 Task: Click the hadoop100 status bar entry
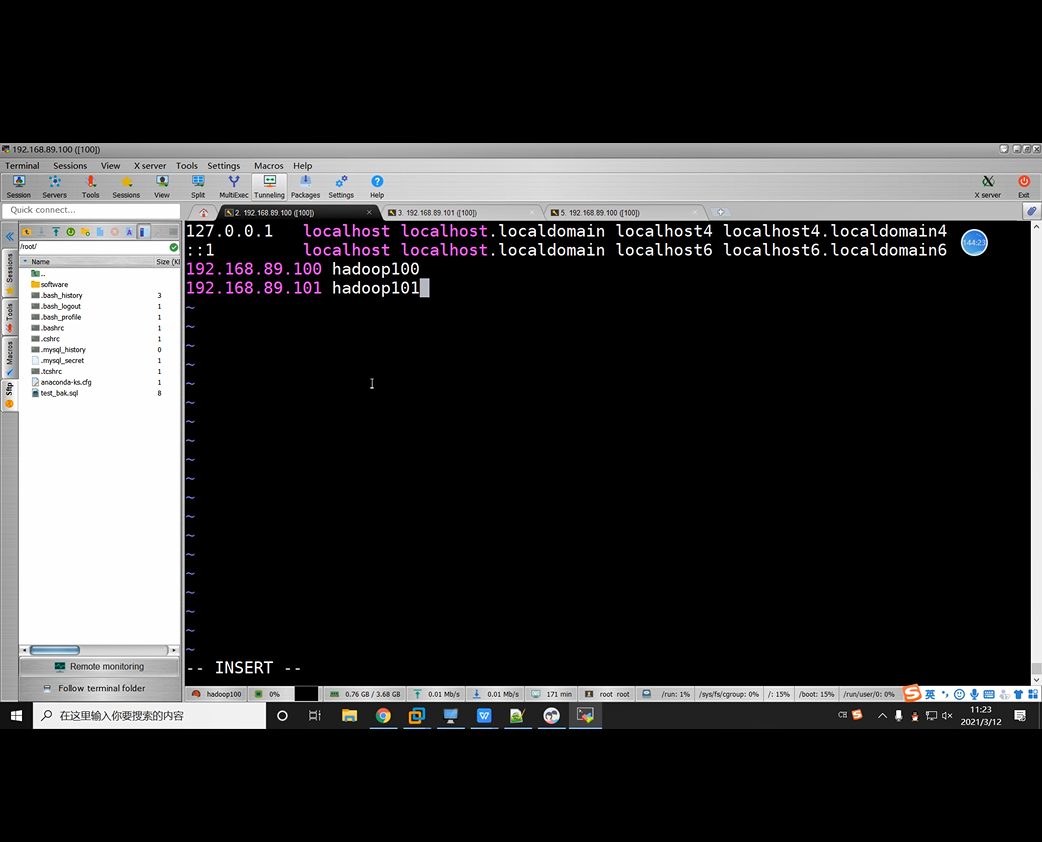(217, 694)
